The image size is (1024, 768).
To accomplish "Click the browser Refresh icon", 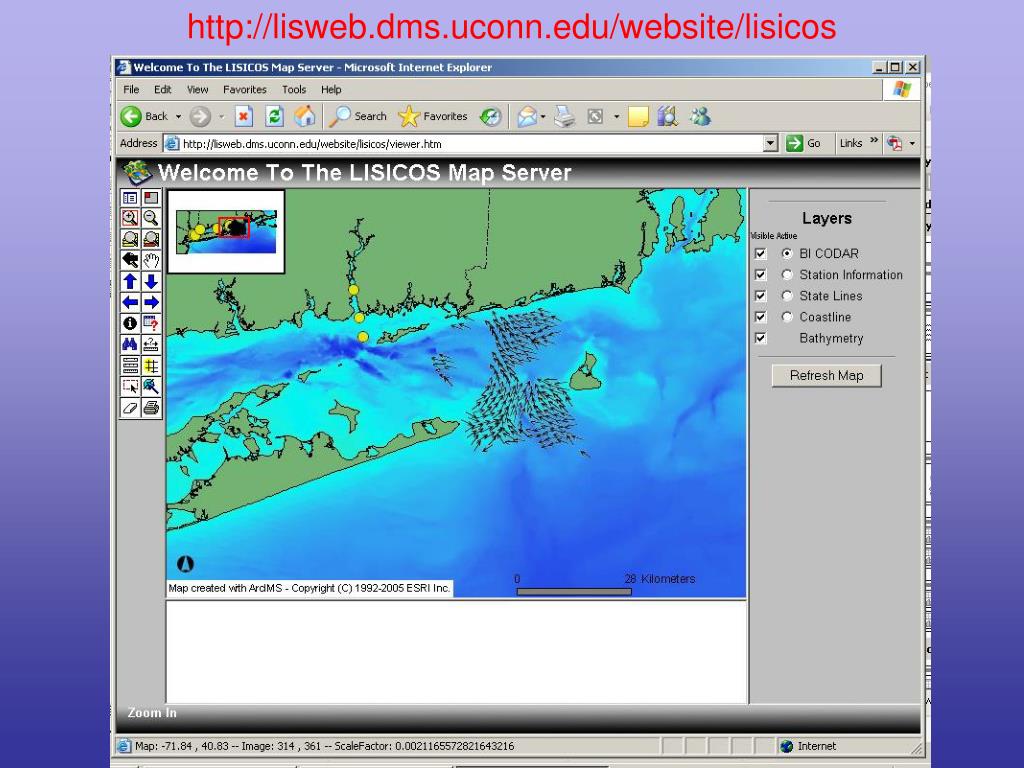I will [274, 116].
